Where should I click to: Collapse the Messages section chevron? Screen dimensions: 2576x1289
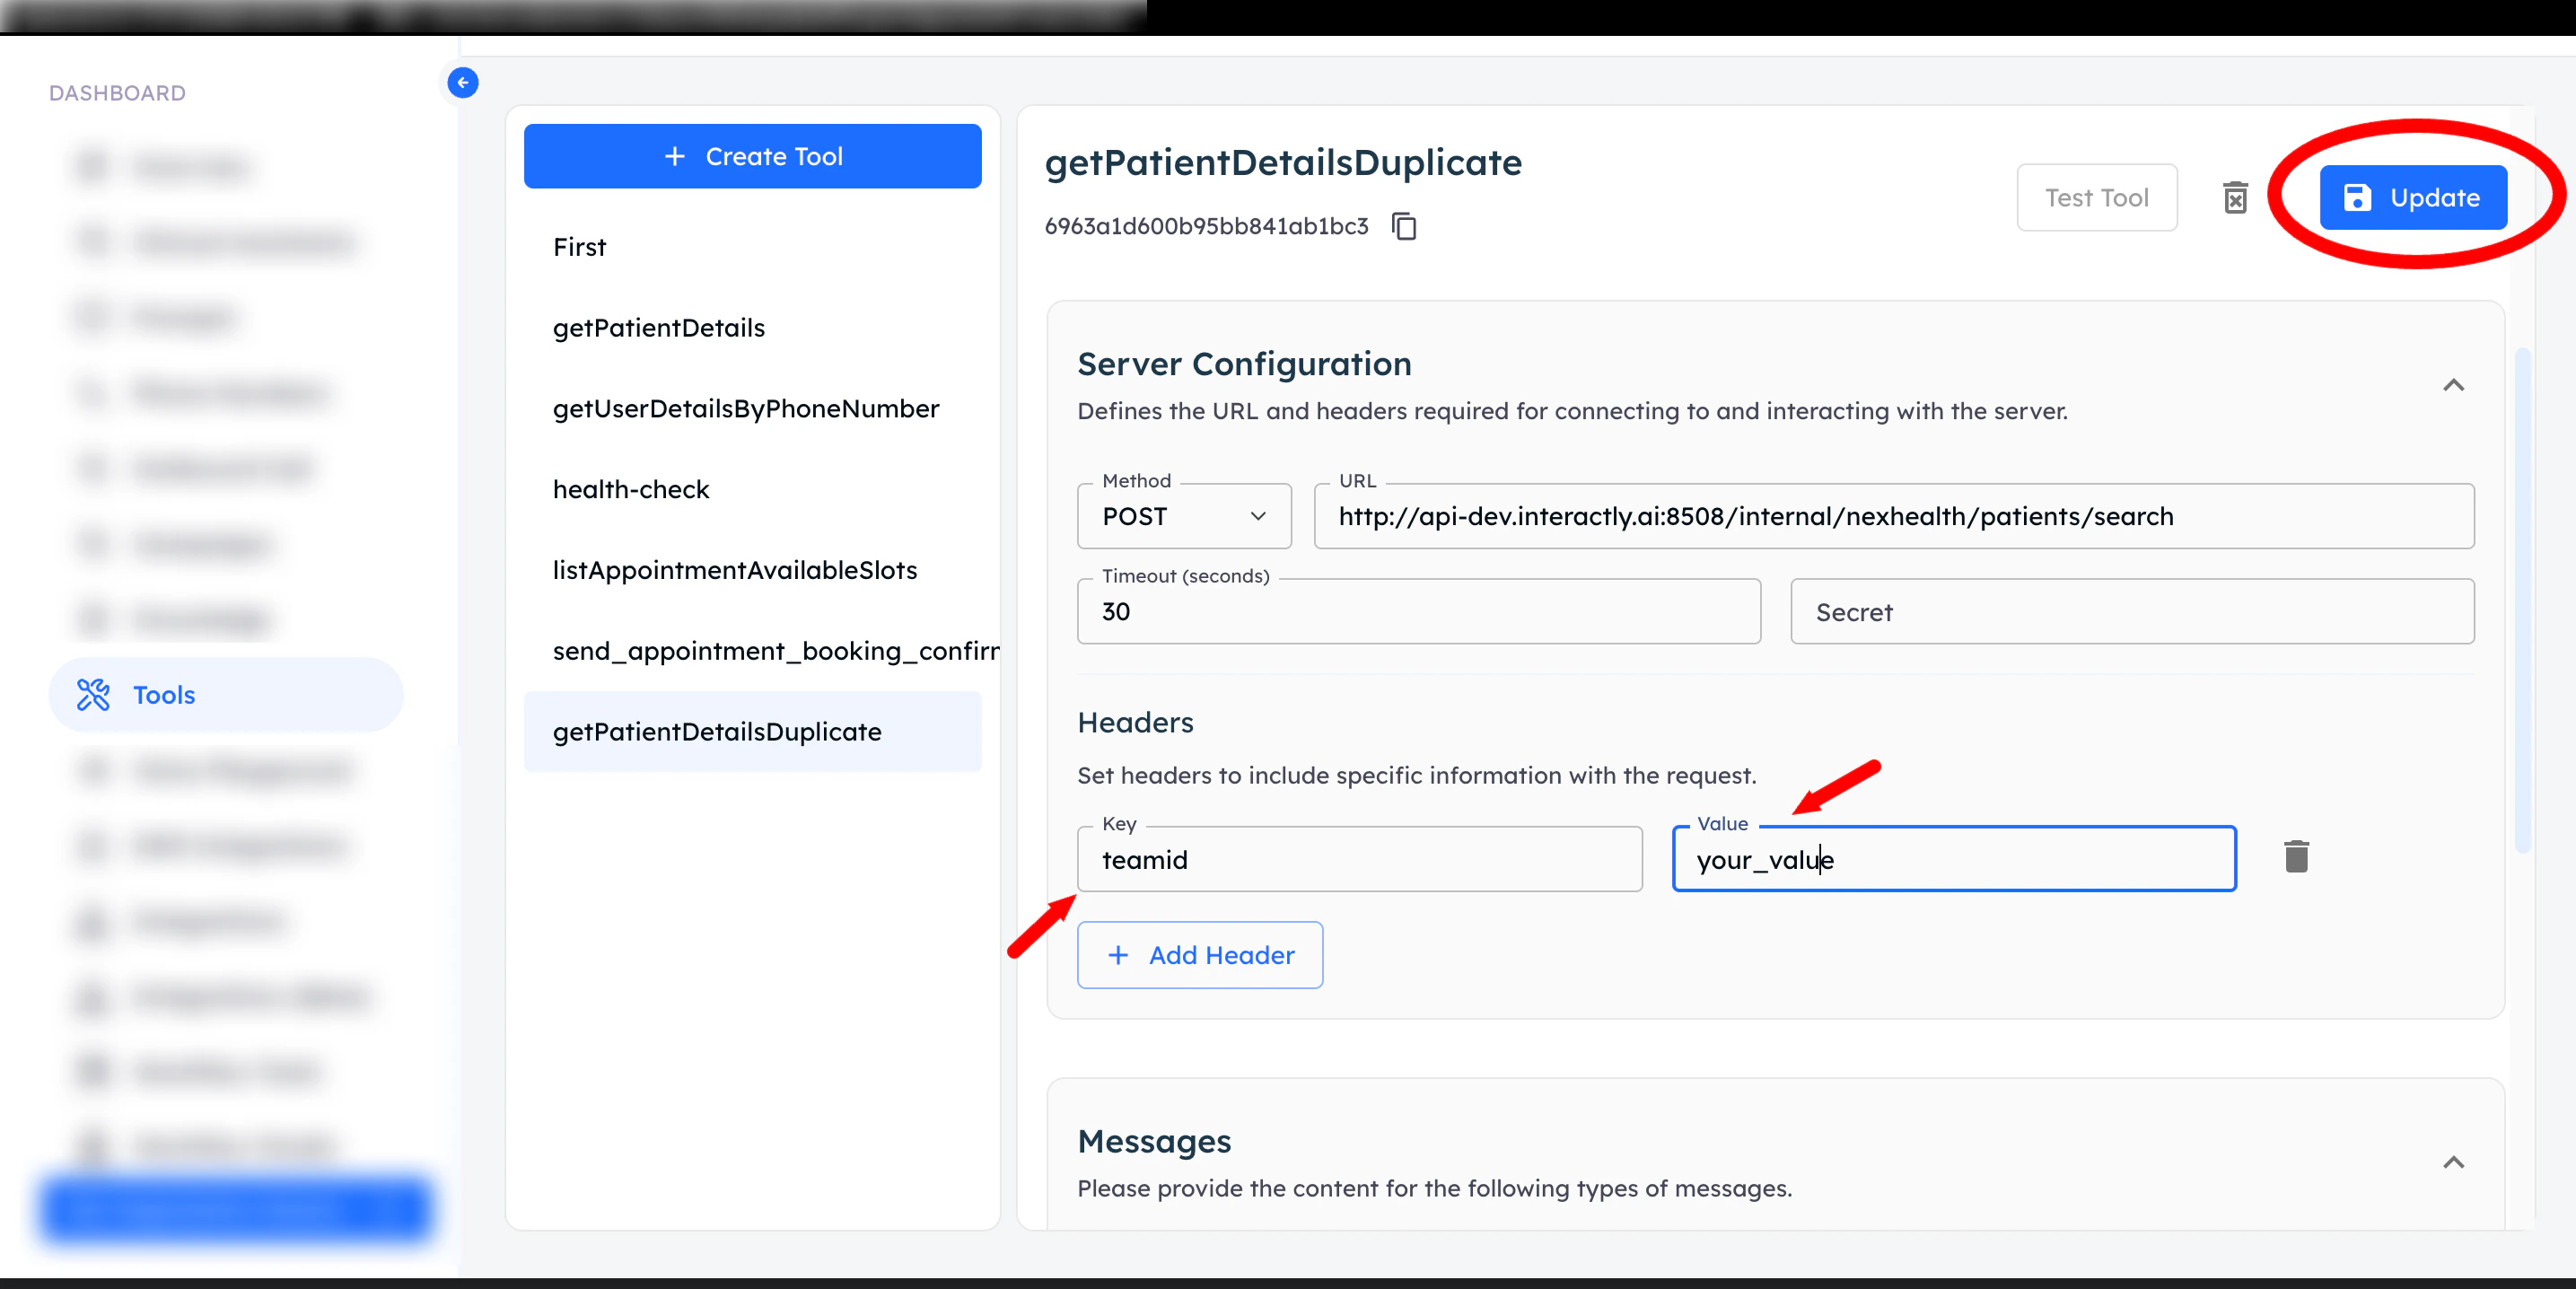click(x=2453, y=1162)
